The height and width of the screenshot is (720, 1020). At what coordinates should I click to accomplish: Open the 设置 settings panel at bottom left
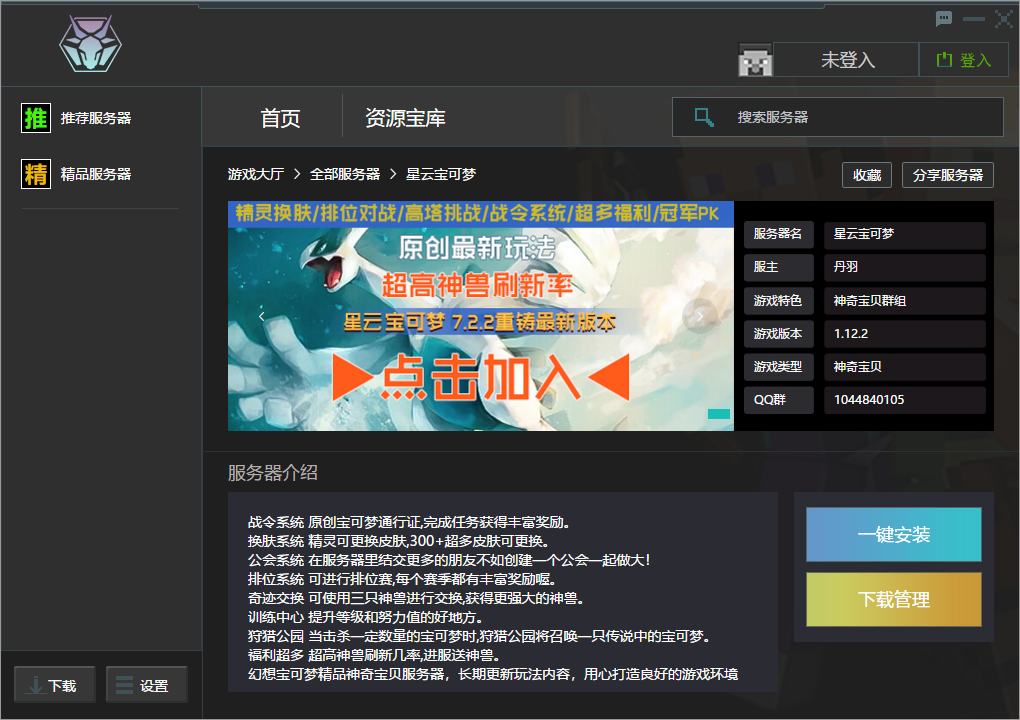point(146,684)
